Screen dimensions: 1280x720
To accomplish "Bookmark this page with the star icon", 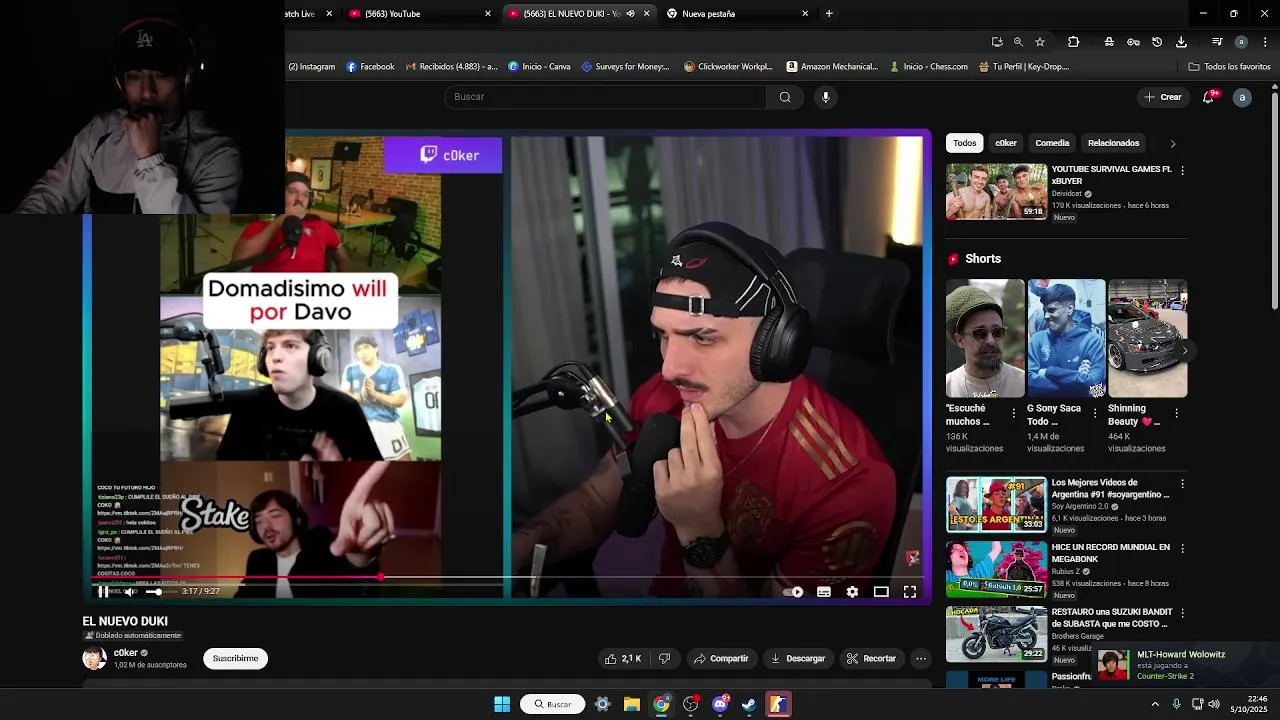I will pos(1040,42).
